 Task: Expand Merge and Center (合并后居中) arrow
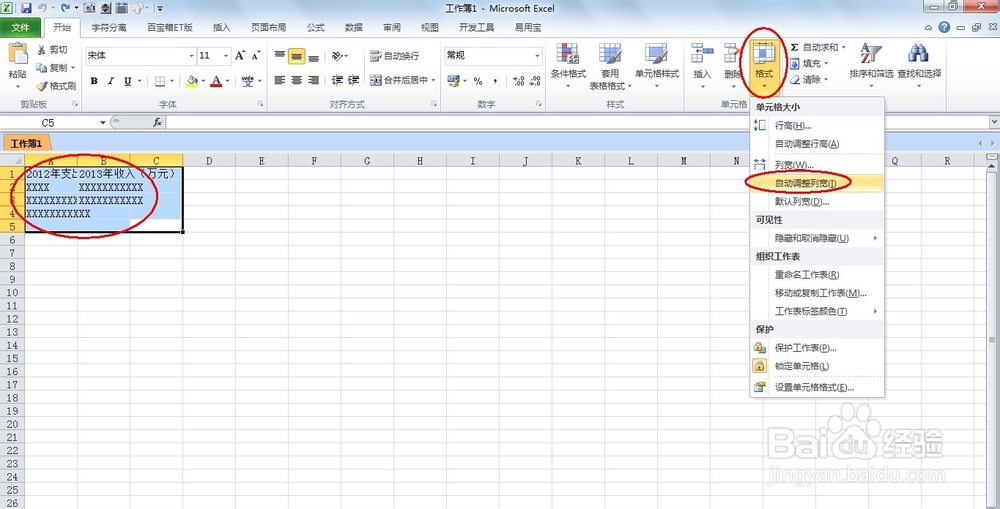[433, 80]
